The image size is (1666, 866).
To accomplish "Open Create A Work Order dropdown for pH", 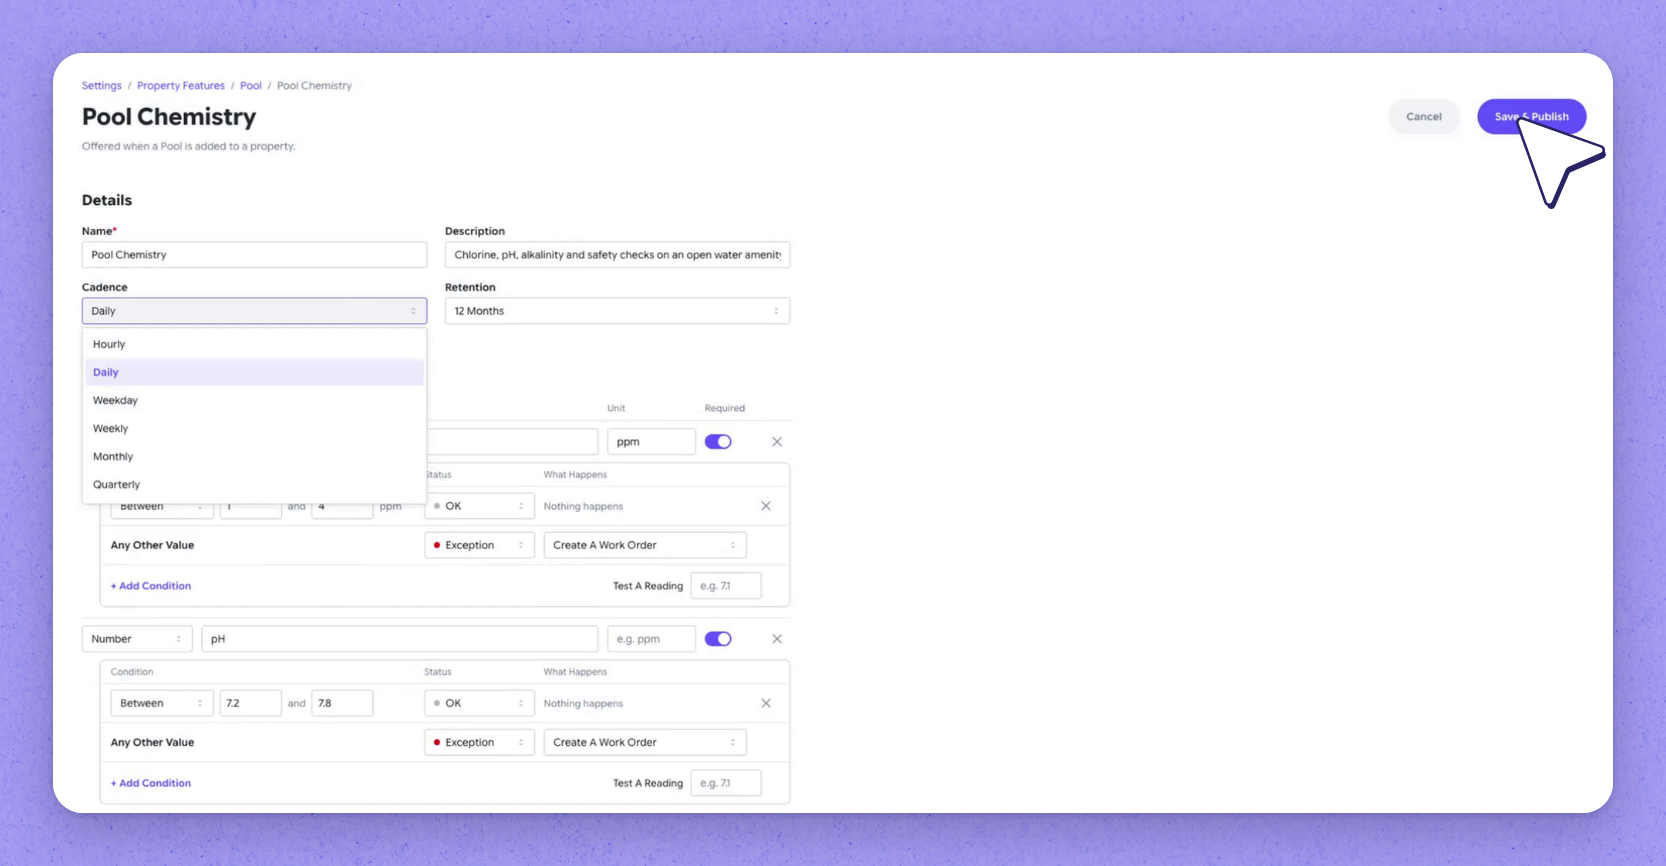I will (x=645, y=742).
